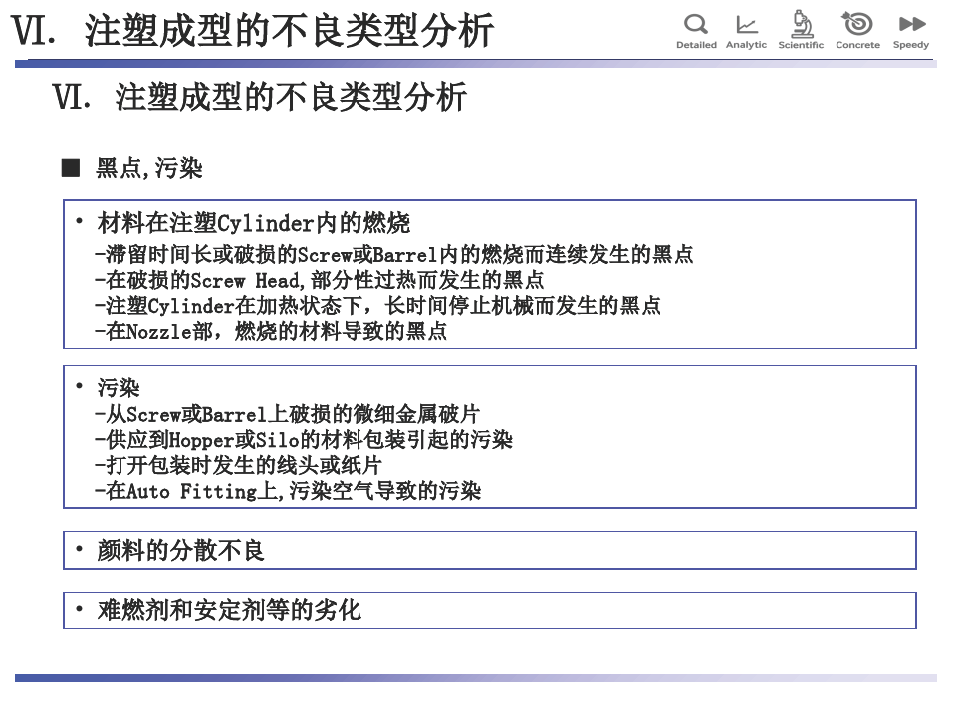Click the Scientific microscope icon
This screenshot has width=956, height=717.
801,24
